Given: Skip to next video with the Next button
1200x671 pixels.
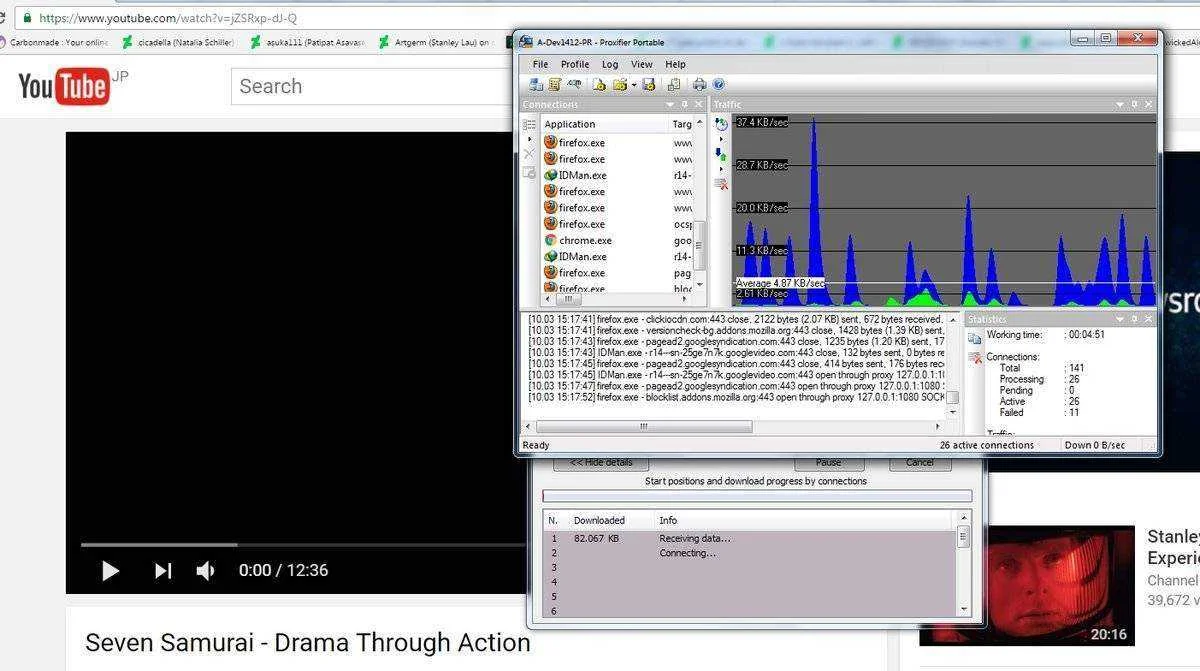Looking at the screenshot, I should (162, 570).
